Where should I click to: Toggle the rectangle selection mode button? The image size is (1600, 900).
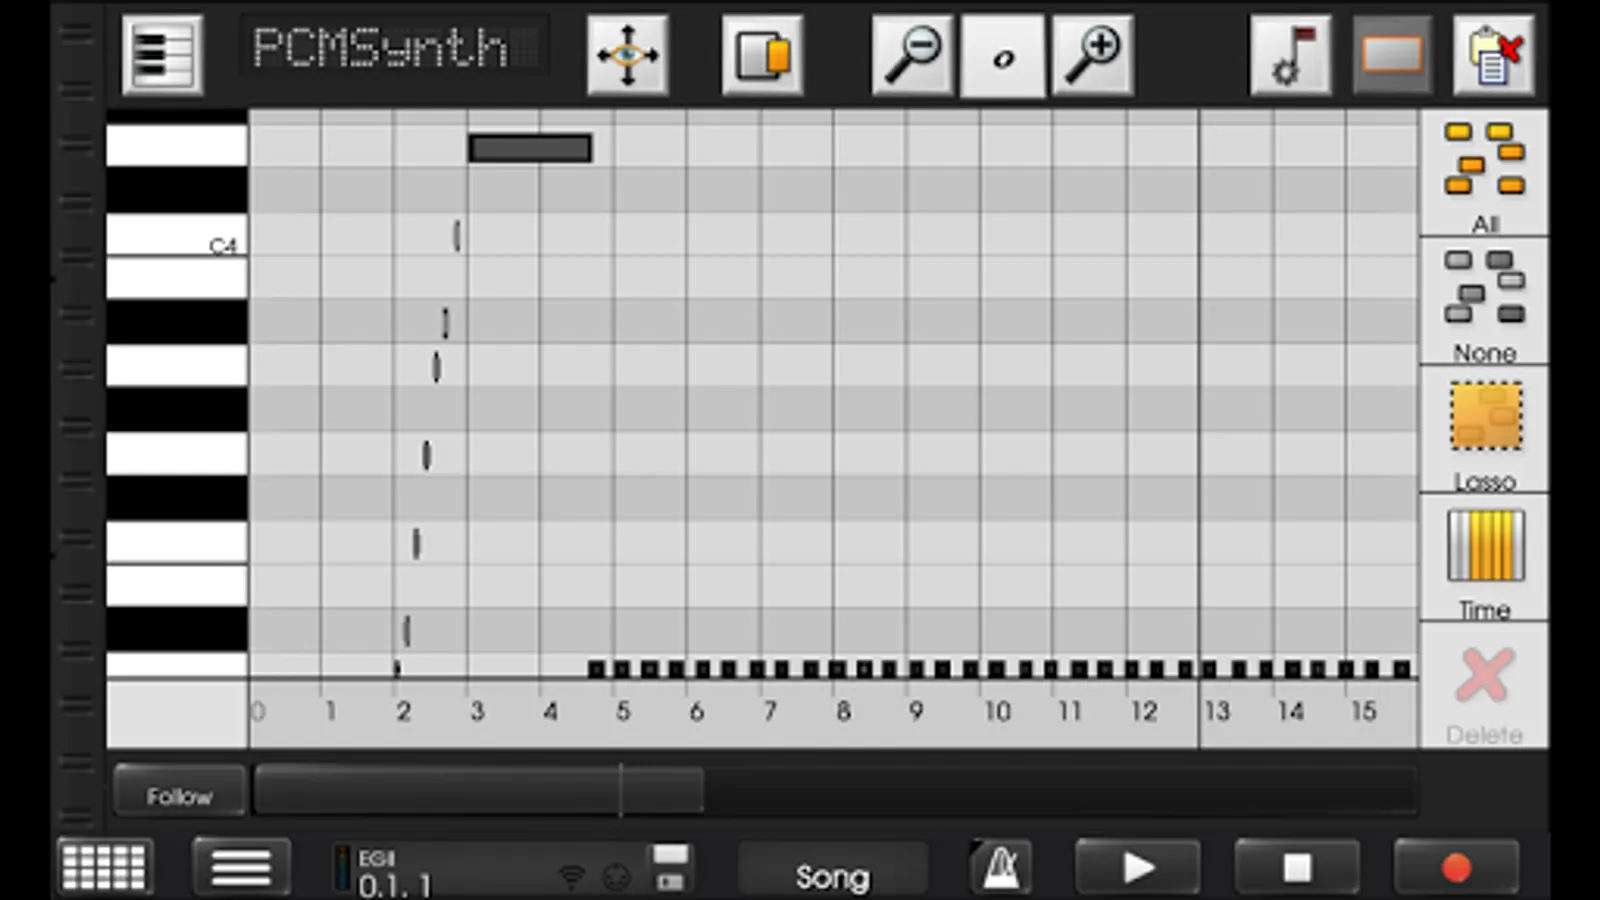[1392, 55]
